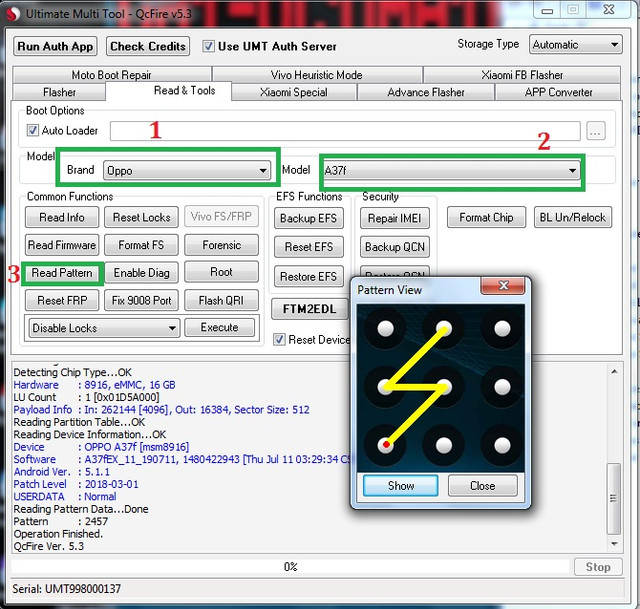The width and height of the screenshot is (640, 609).
Task: Open the Storage Type dropdown
Action: [576, 44]
